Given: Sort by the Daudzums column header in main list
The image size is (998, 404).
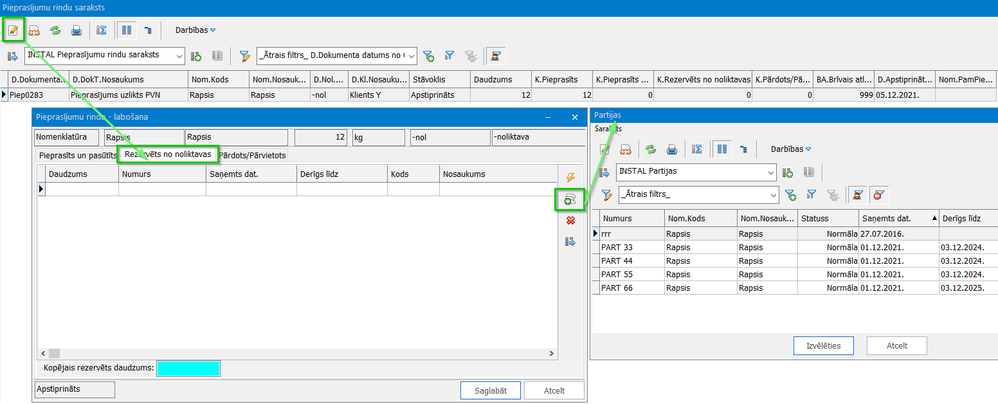Looking at the screenshot, I should (x=501, y=80).
